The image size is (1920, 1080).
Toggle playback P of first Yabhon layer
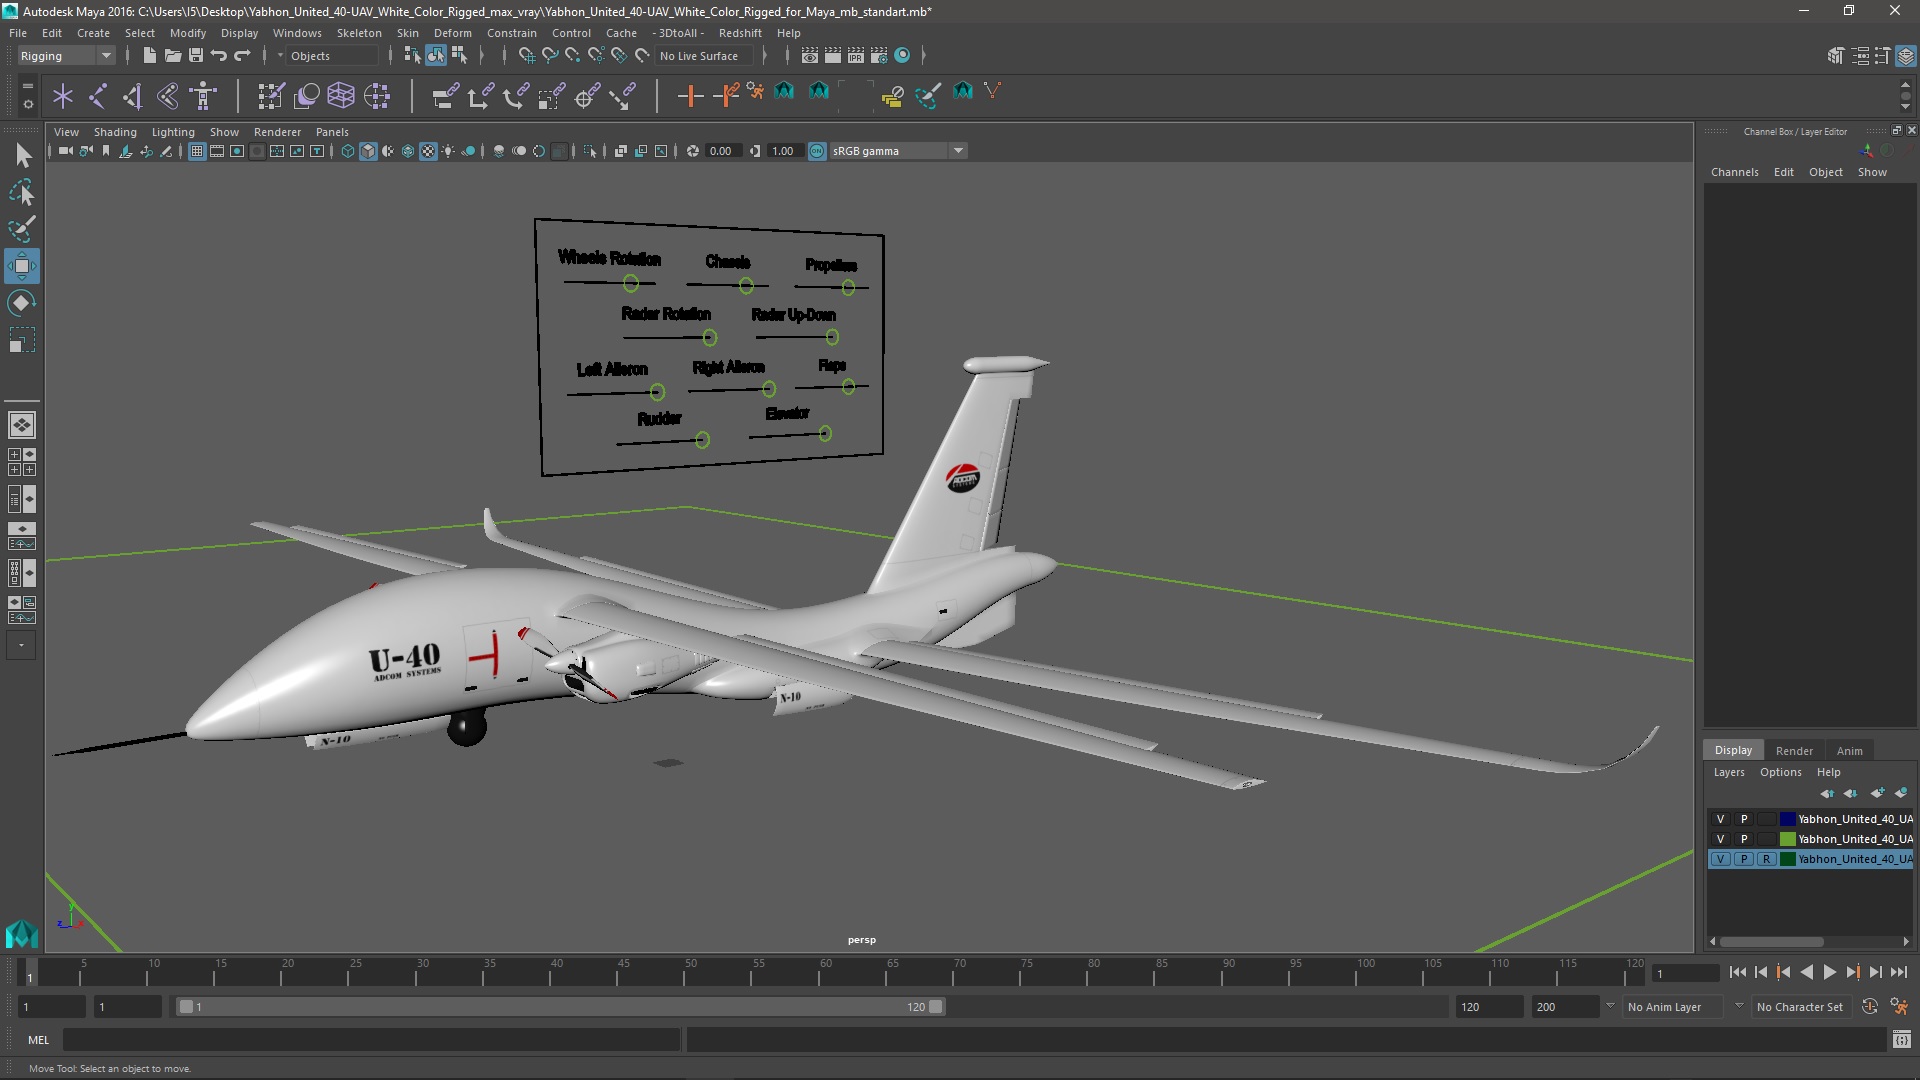[1743, 819]
